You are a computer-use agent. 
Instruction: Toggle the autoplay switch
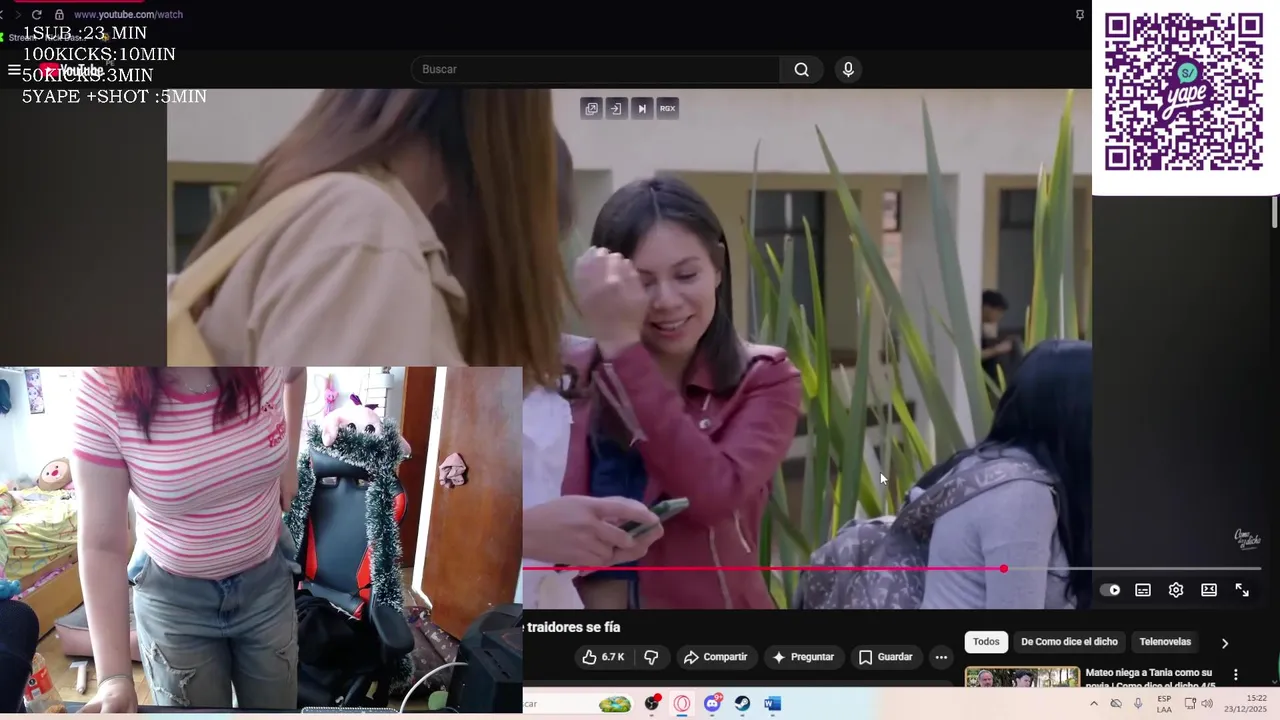(1110, 590)
